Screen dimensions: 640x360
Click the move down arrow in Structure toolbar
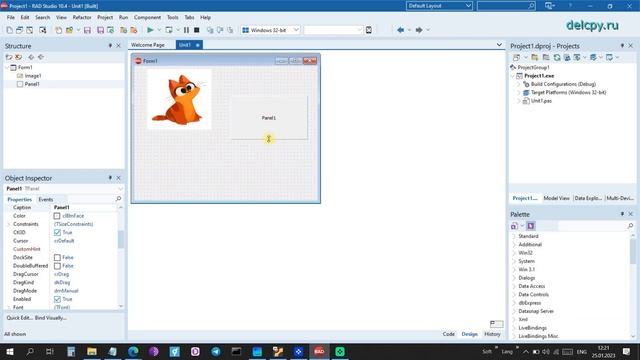coord(41,57)
